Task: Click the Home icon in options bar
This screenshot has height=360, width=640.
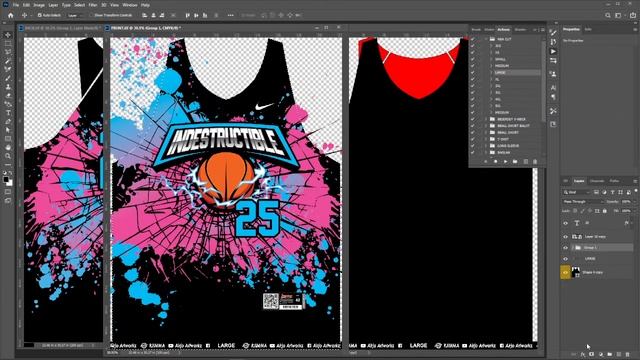Action: point(11,15)
